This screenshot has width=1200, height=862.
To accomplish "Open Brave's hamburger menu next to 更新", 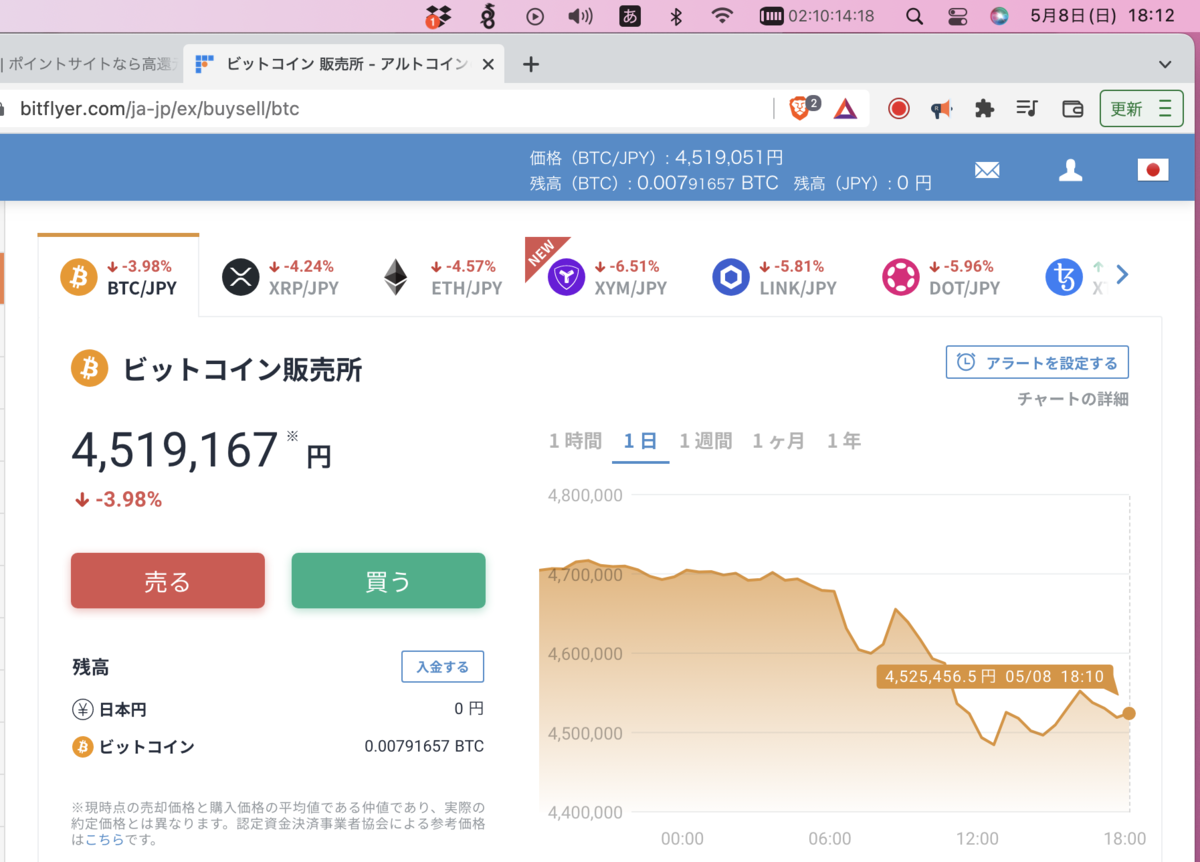I will click(1165, 108).
